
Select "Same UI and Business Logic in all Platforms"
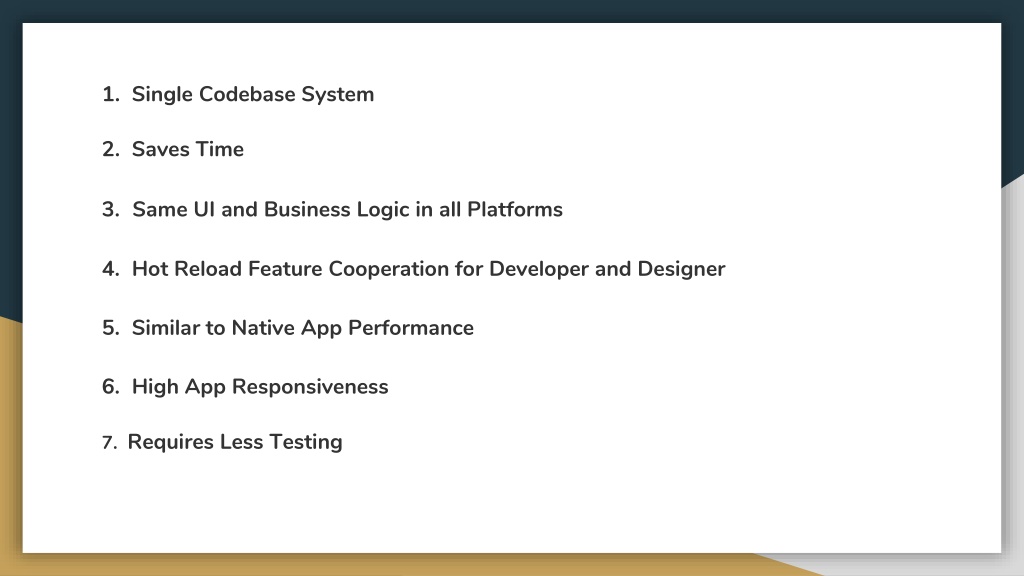(x=347, y=210)
